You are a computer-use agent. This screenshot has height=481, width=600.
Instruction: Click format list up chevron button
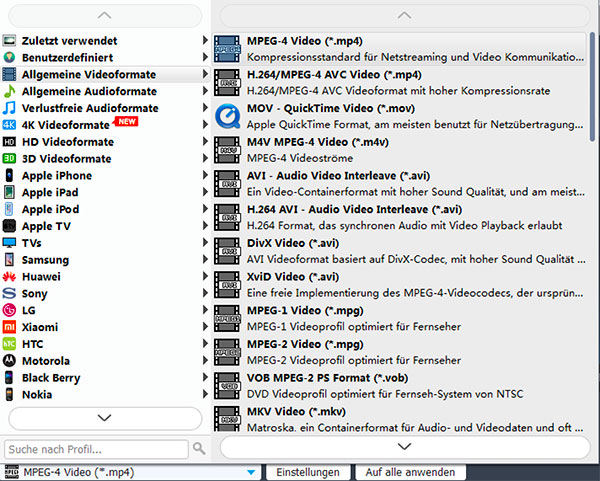(x=405, y=15)
